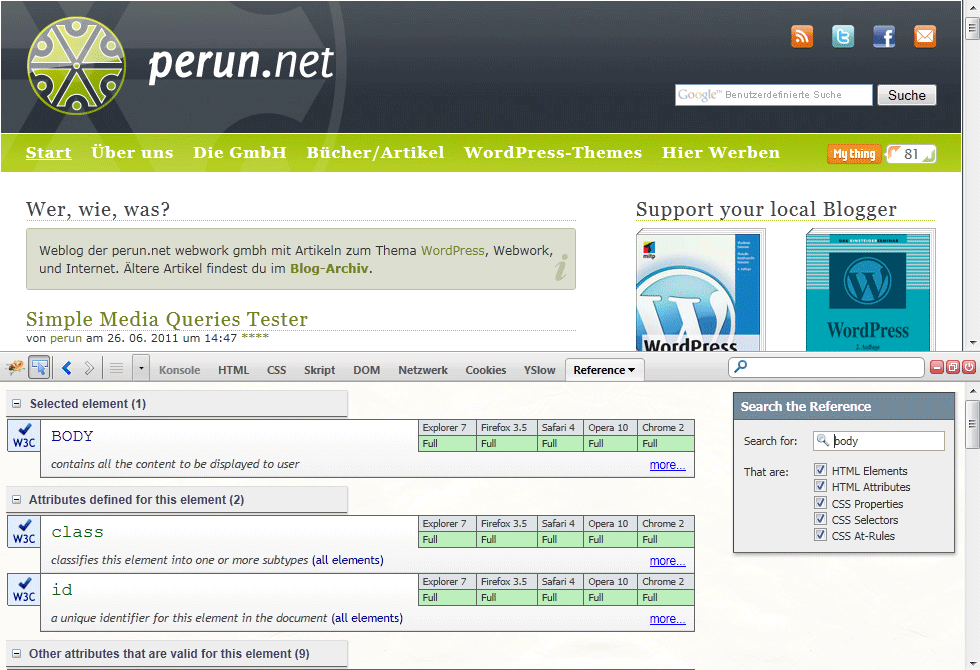Toggle HTML Elements checkbox
This screenshot has height=670, width=980.
[x=821, y=469]
